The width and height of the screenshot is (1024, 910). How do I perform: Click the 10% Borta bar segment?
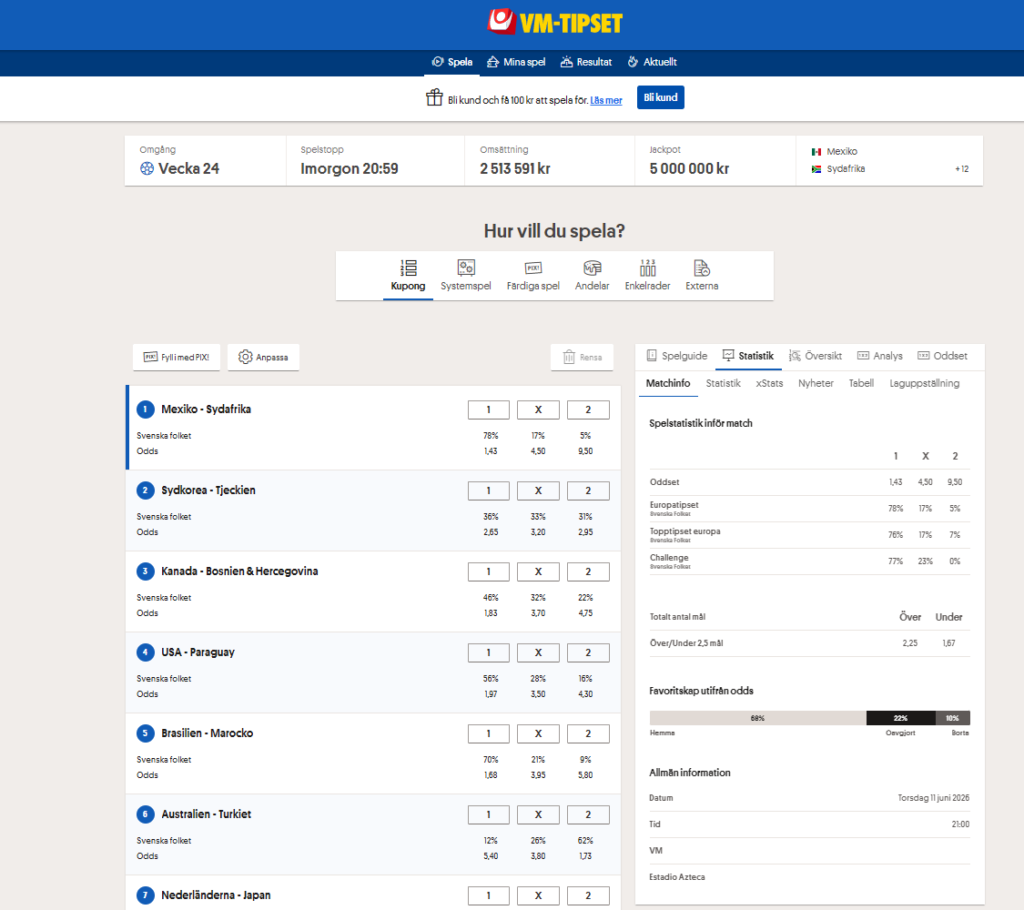[x=953, y=718]
